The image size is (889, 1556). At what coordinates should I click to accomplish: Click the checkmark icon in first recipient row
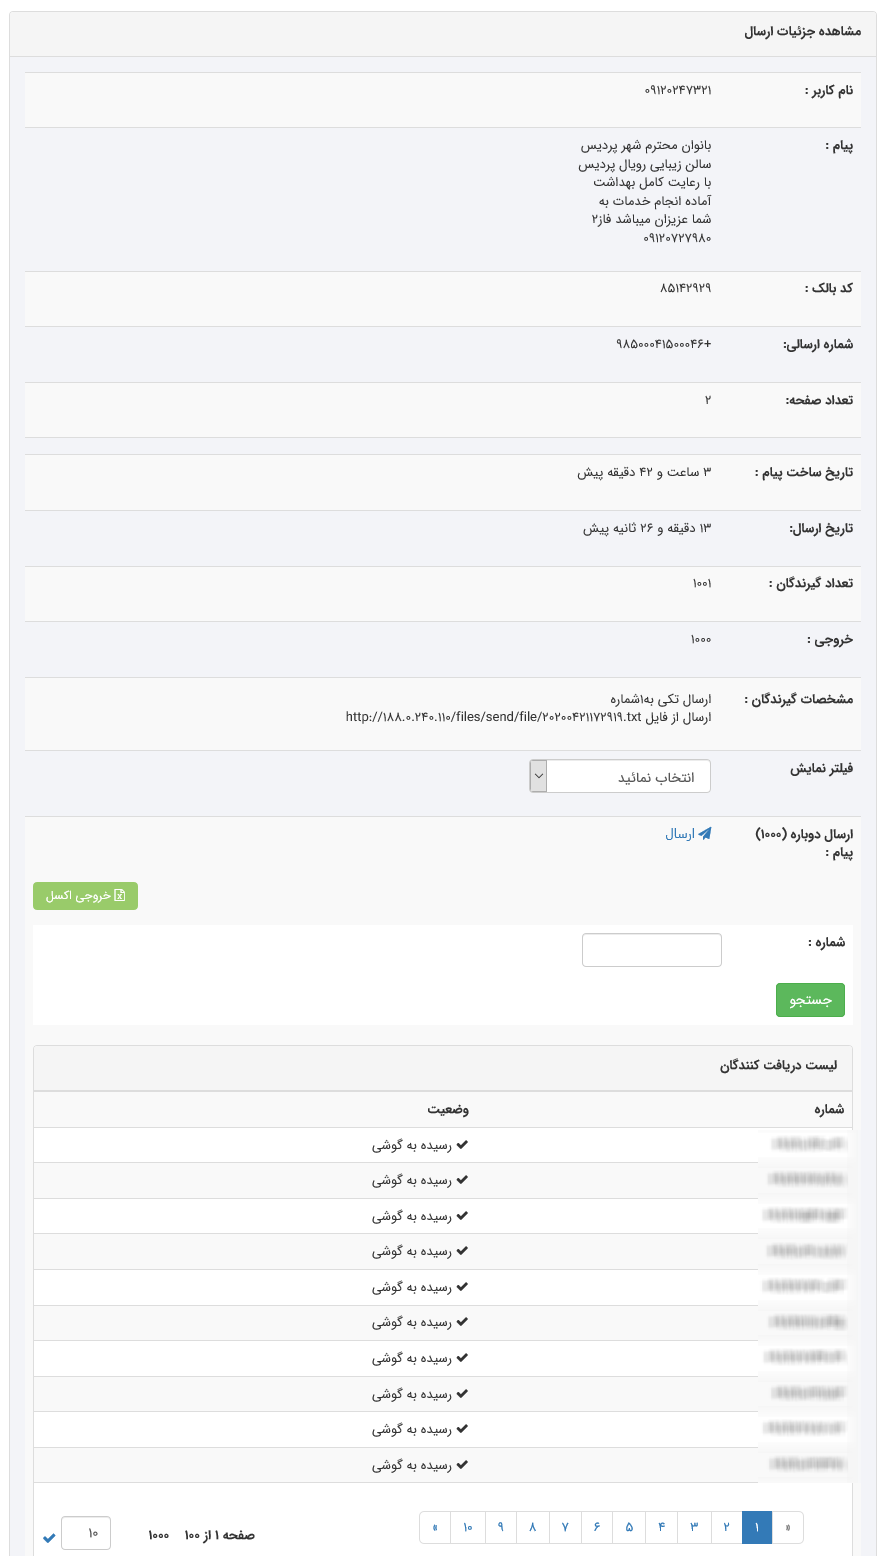[x=462, y=1145]
